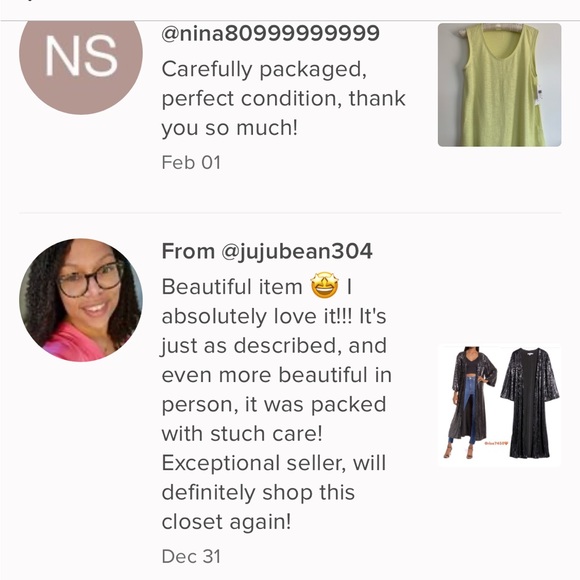Screen dimensions: 580x580
Task: Click the model wearing kimono in thumbnail
Action: point(470,402)
